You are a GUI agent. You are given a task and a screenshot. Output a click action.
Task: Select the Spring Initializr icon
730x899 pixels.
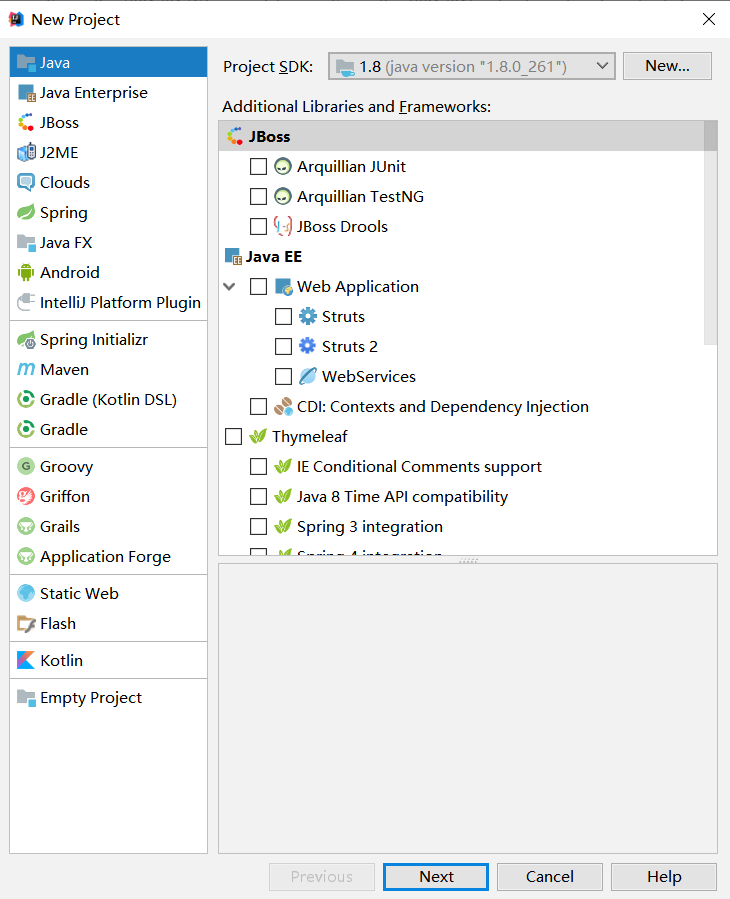coord(26,340)
